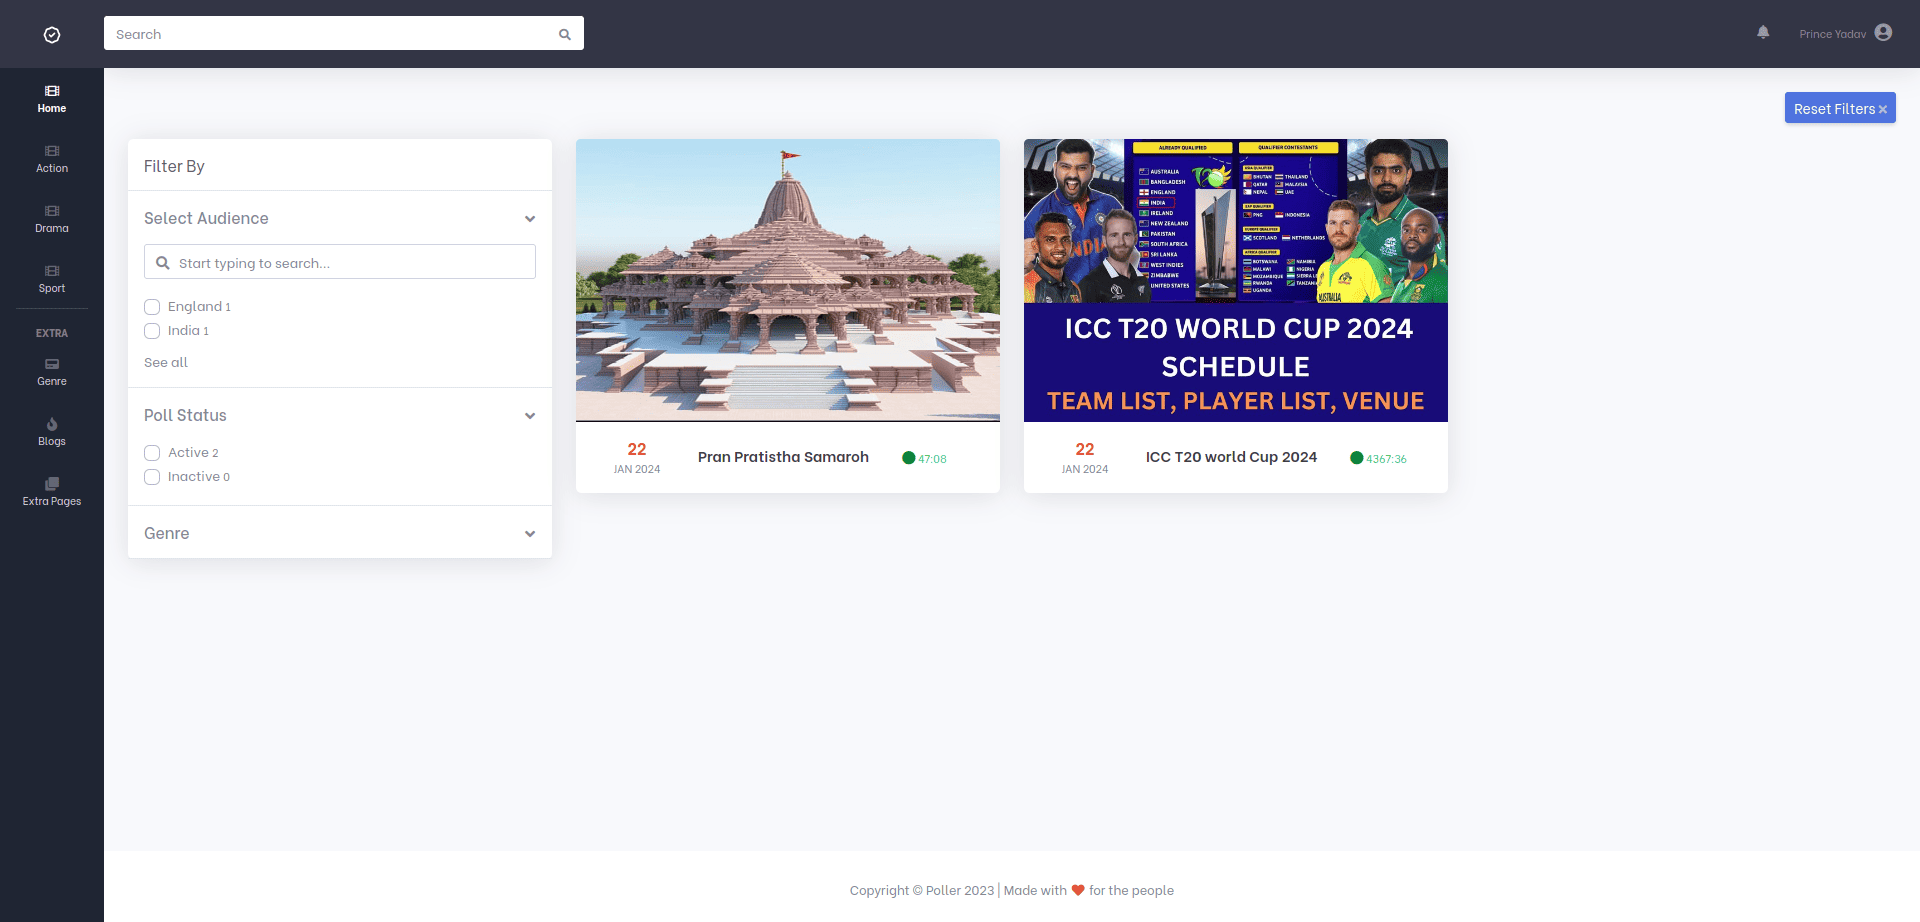Open the Sport menu label
This screenshot has height=922, width=1920.
[52, 288]
